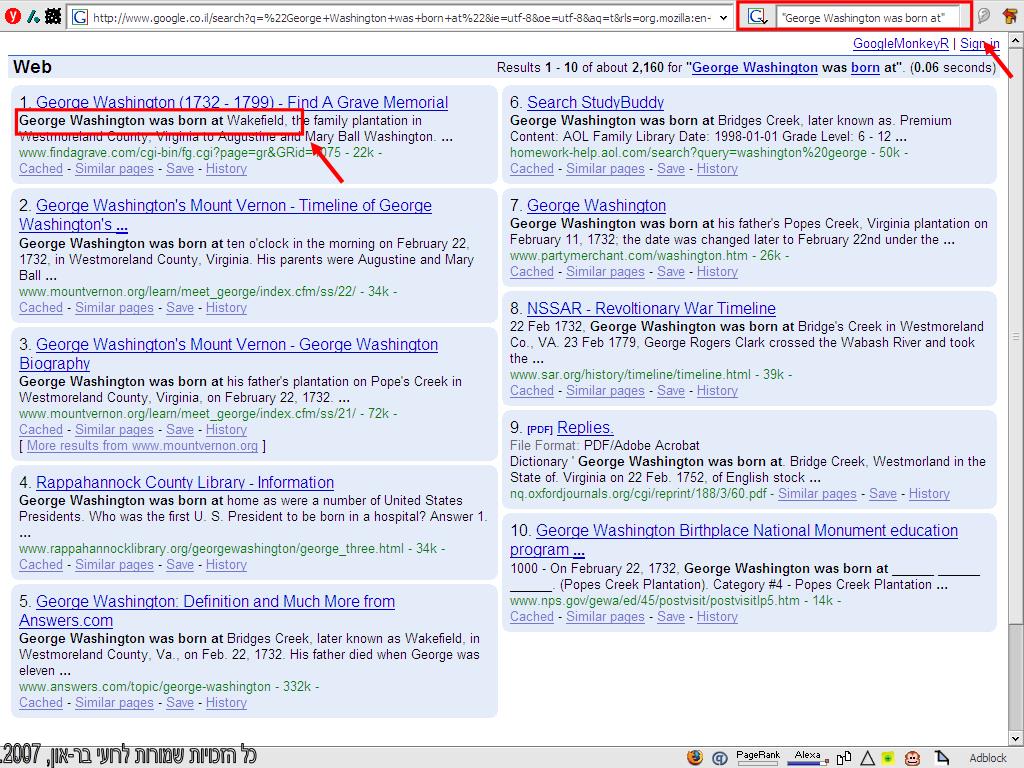Open Mount Vernon Timeline result
Viewport: 1024px width, 768px height.
pyautogui.click(x=225, y=215)
